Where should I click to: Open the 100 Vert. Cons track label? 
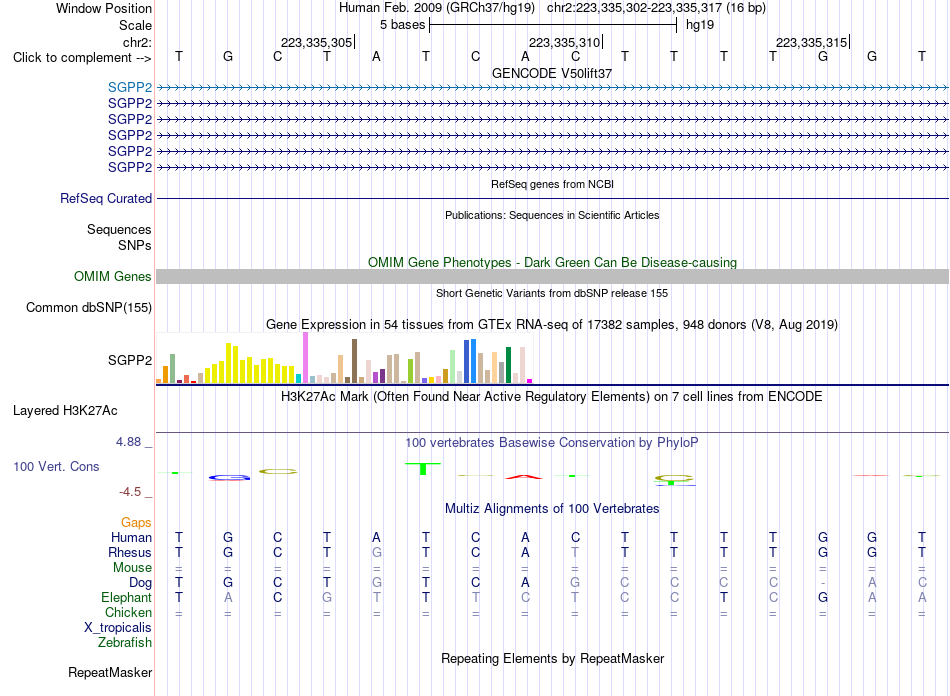click(56, 466)
